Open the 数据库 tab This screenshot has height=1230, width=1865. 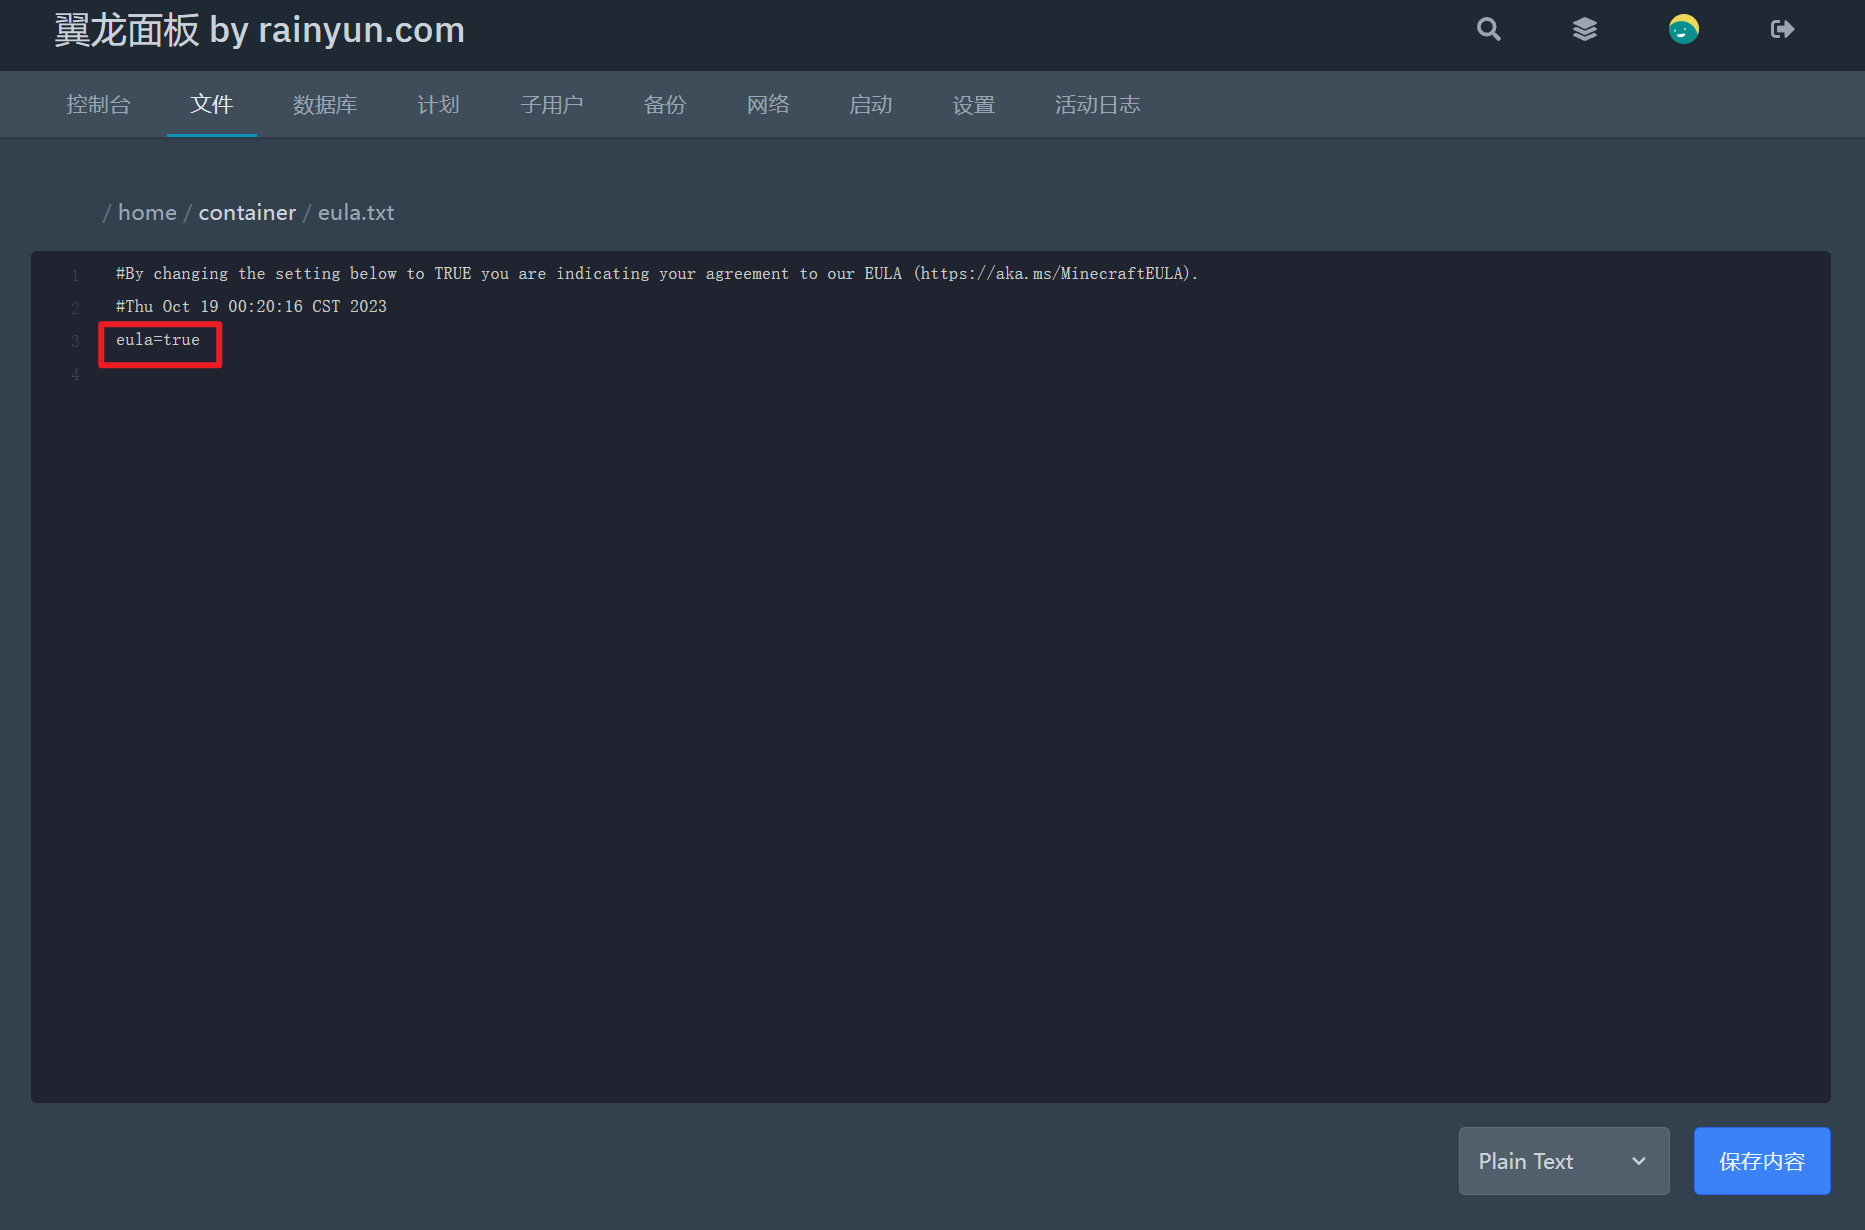coord(325,104)
